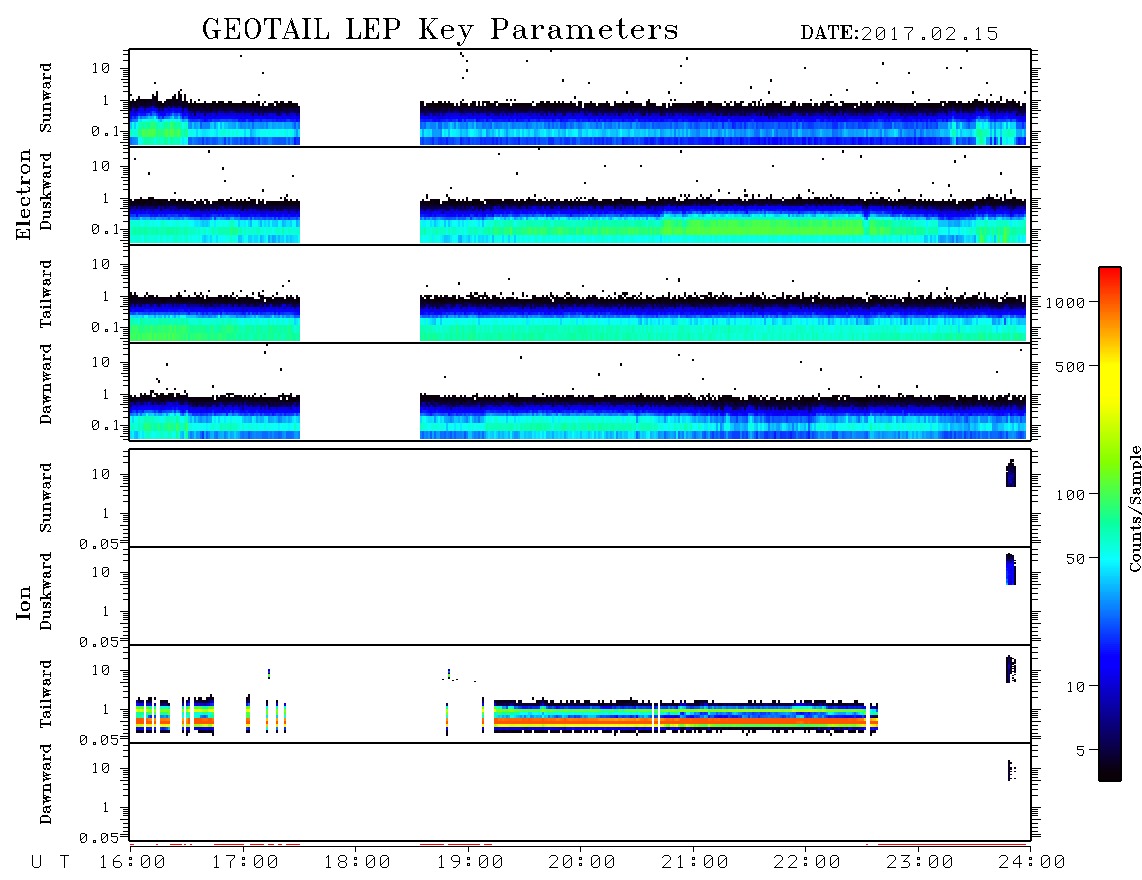Click the 50 color bar tick label
Screen dimensions: 1142x880
(1076, 559)
